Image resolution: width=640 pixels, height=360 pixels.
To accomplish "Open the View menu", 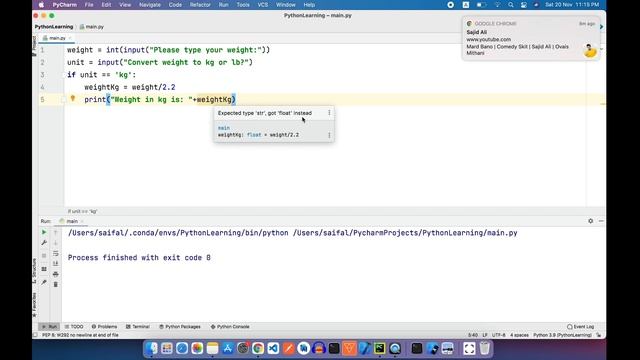I will coord(125,5).
